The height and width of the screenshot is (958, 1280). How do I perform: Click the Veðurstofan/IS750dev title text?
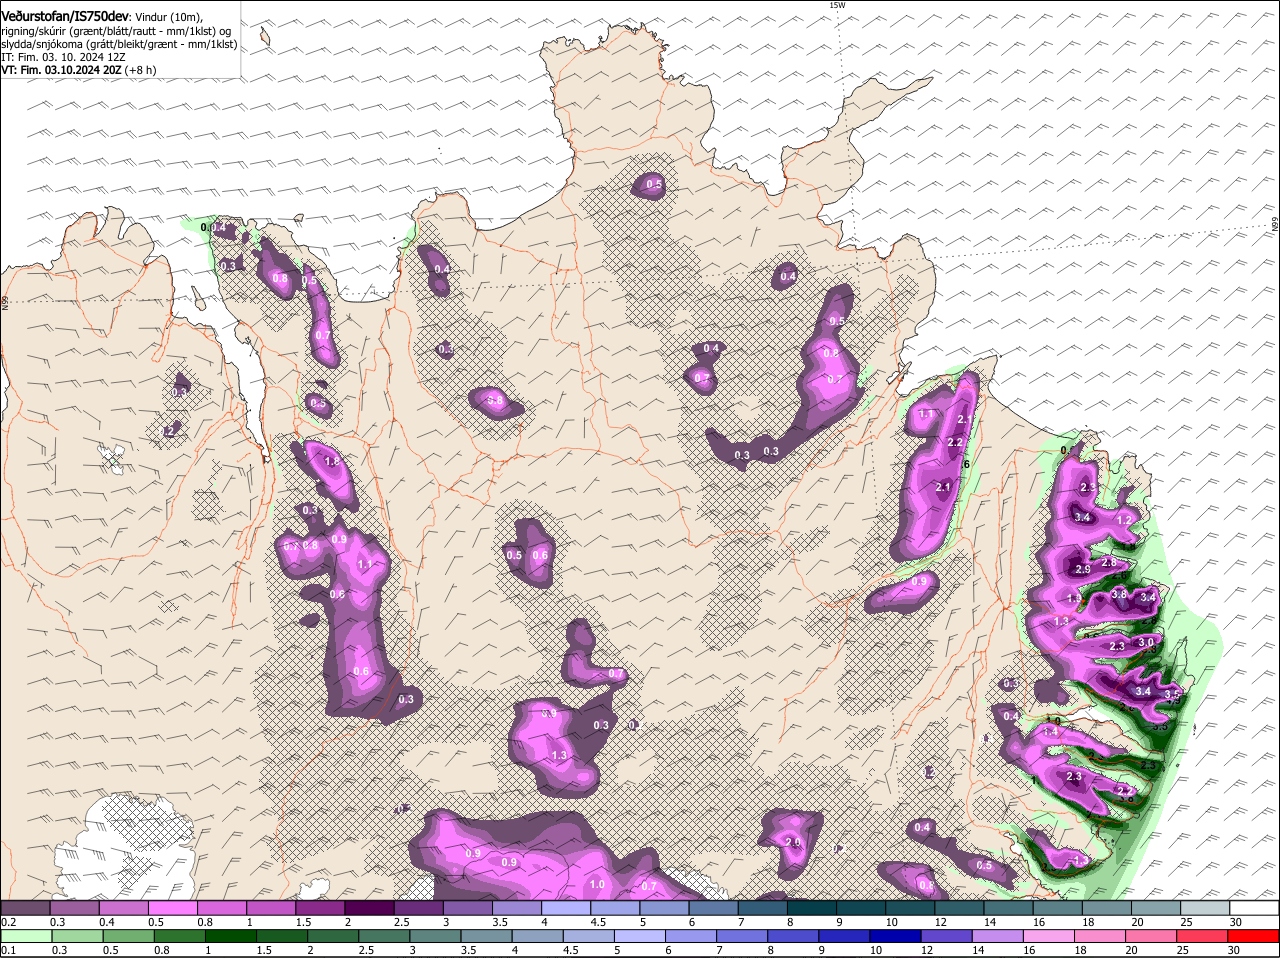point(65,16)
